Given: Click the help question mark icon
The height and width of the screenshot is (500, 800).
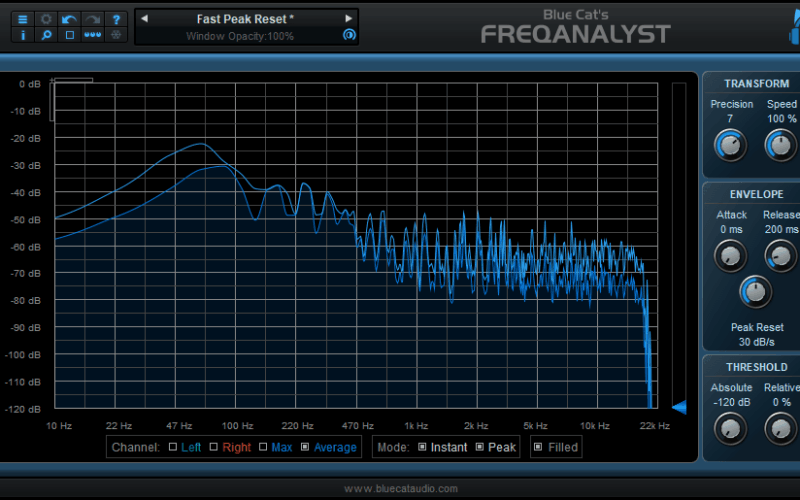Looking at the screenshot, I should 117,19.
